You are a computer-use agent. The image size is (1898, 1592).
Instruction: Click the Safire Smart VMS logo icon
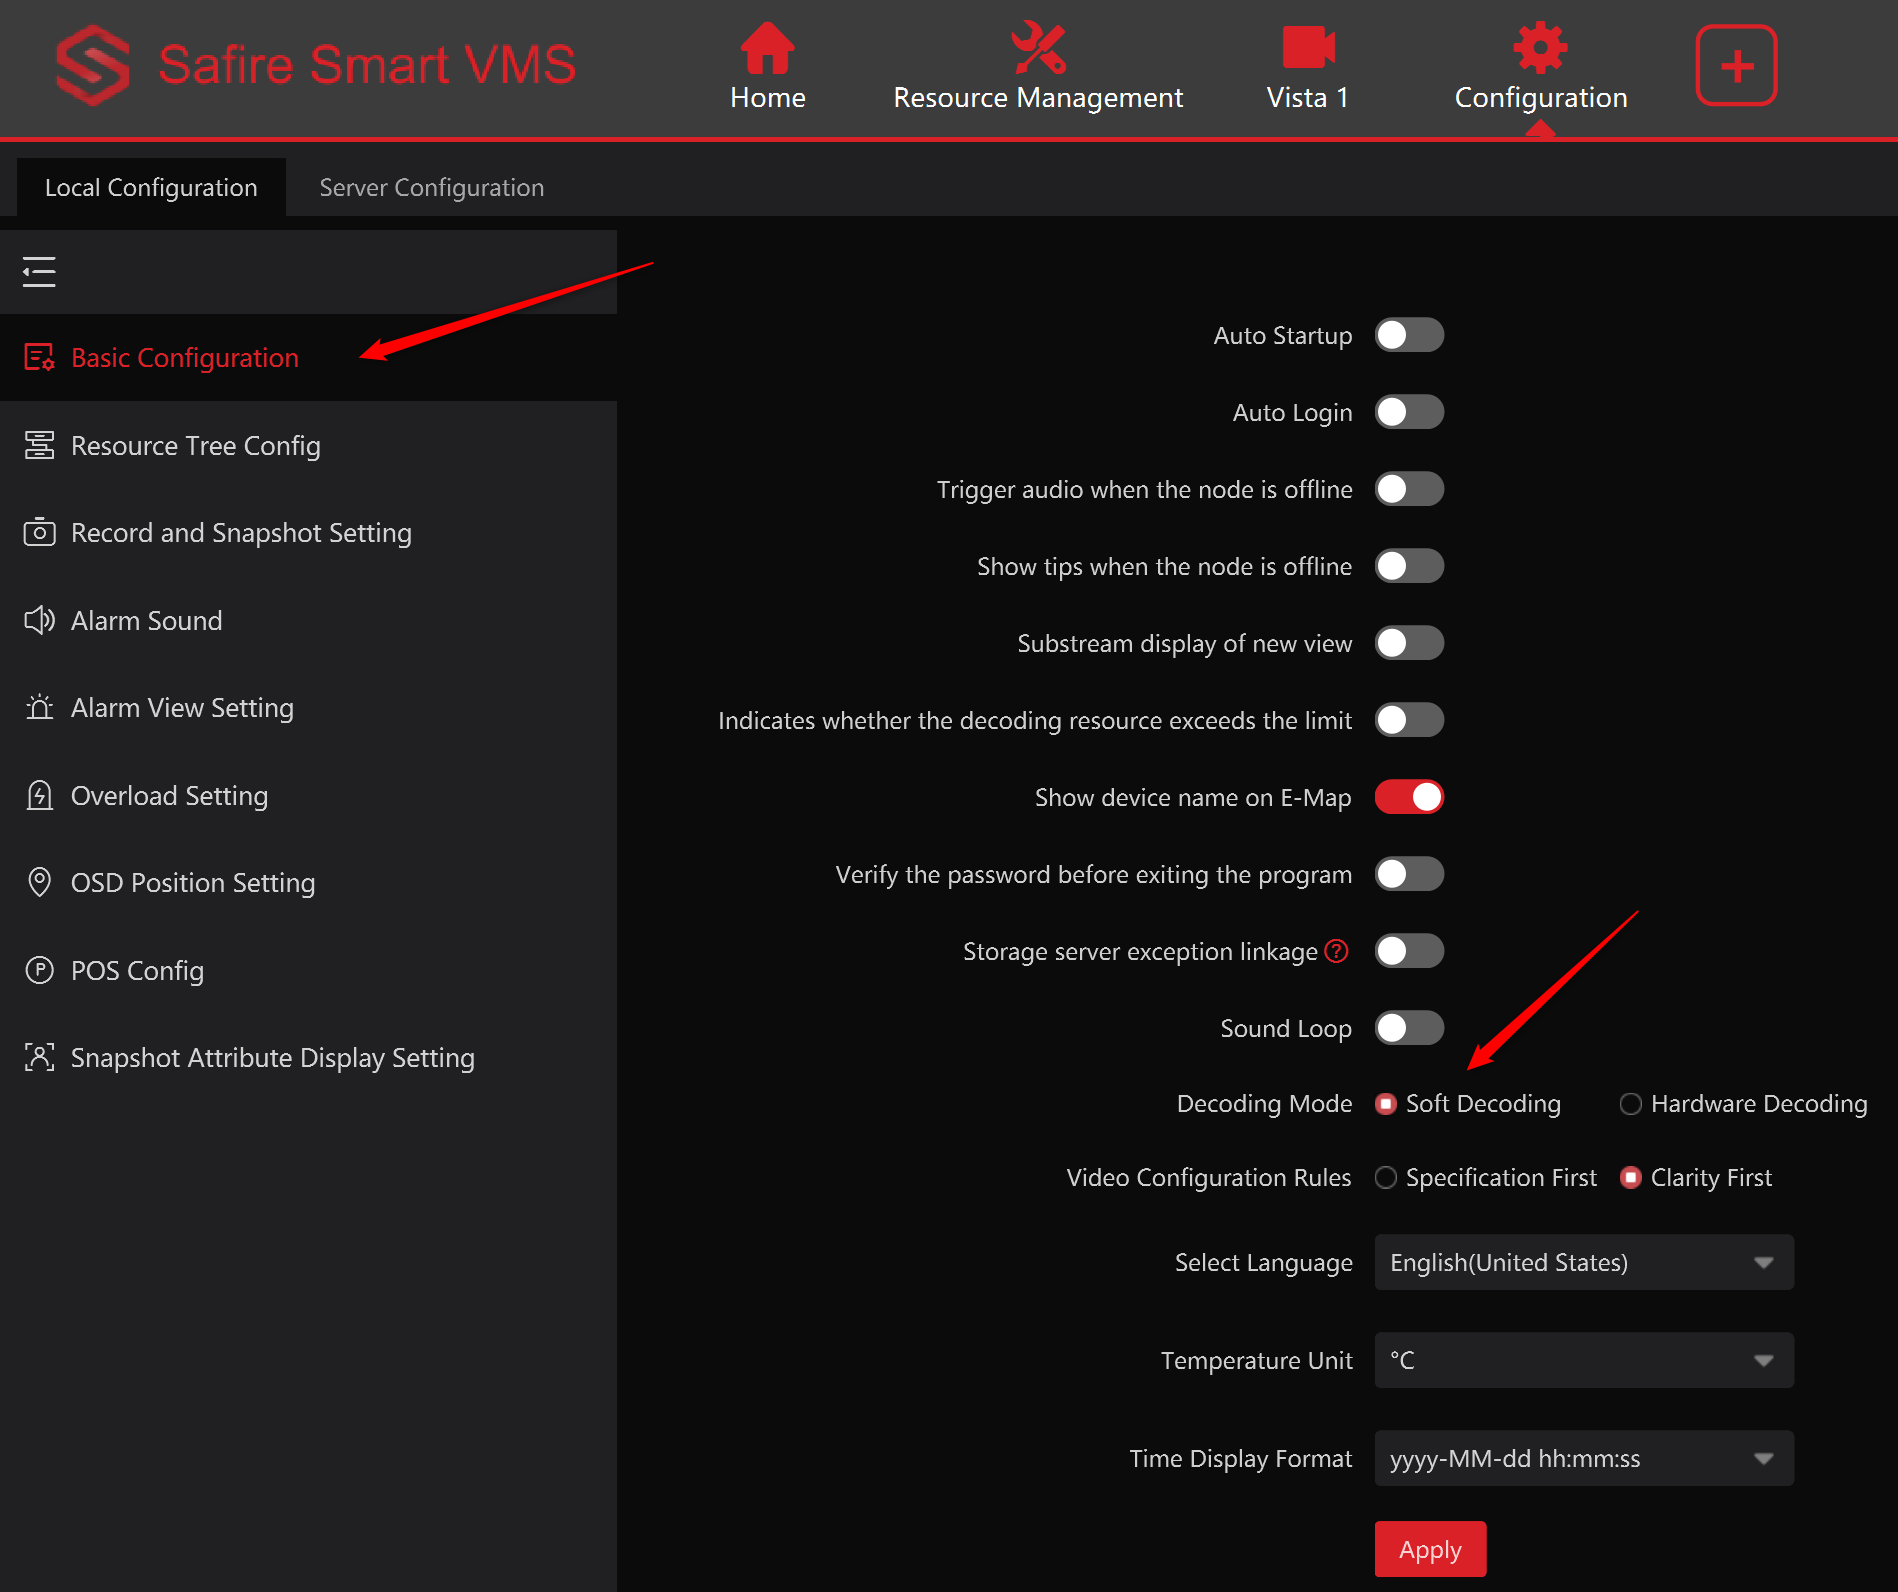pyautogui.click(x=92, y=65)
